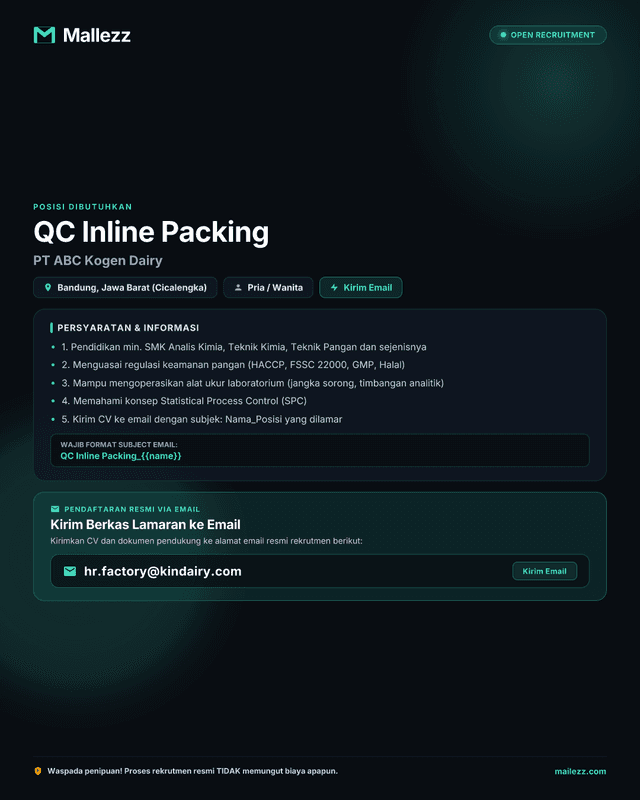
Task: Click the Kirim Email button in email box
Action: pos(545,571)
